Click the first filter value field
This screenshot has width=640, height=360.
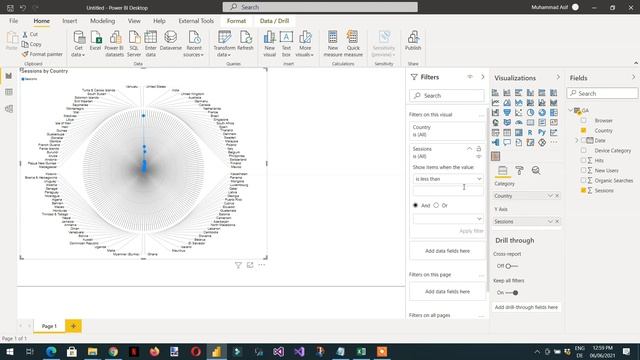click(x=448, y=190)
